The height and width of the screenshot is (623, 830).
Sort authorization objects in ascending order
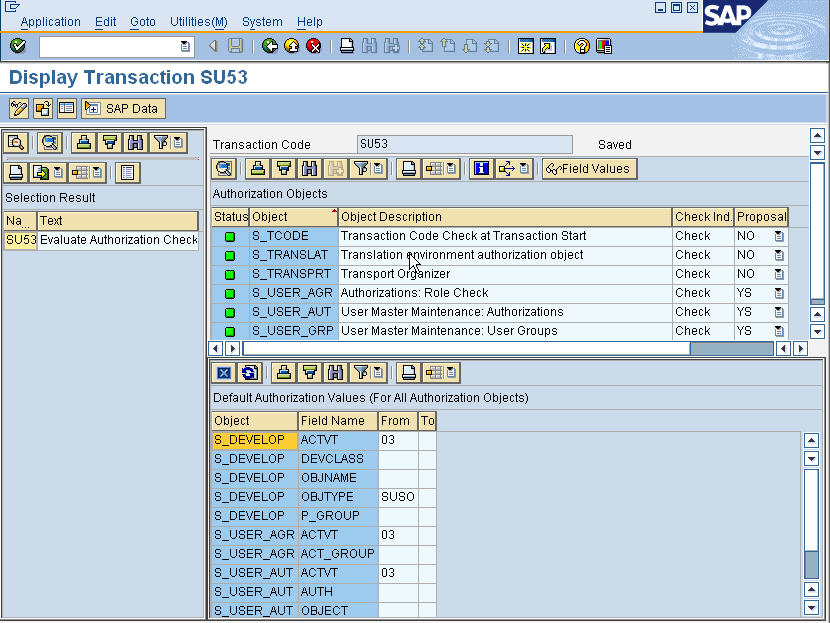click(x=258, y=168)
